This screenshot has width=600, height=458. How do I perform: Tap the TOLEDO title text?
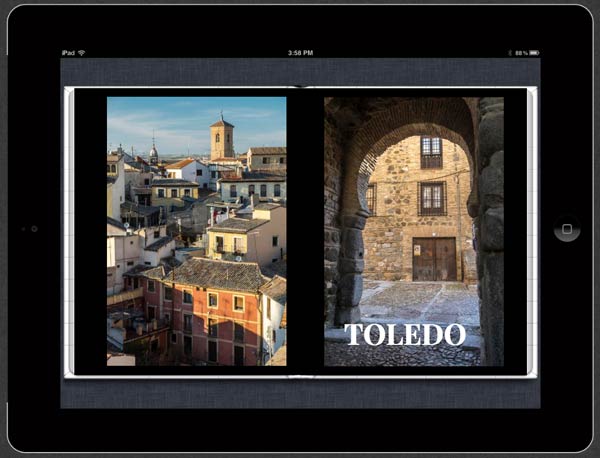405,335
